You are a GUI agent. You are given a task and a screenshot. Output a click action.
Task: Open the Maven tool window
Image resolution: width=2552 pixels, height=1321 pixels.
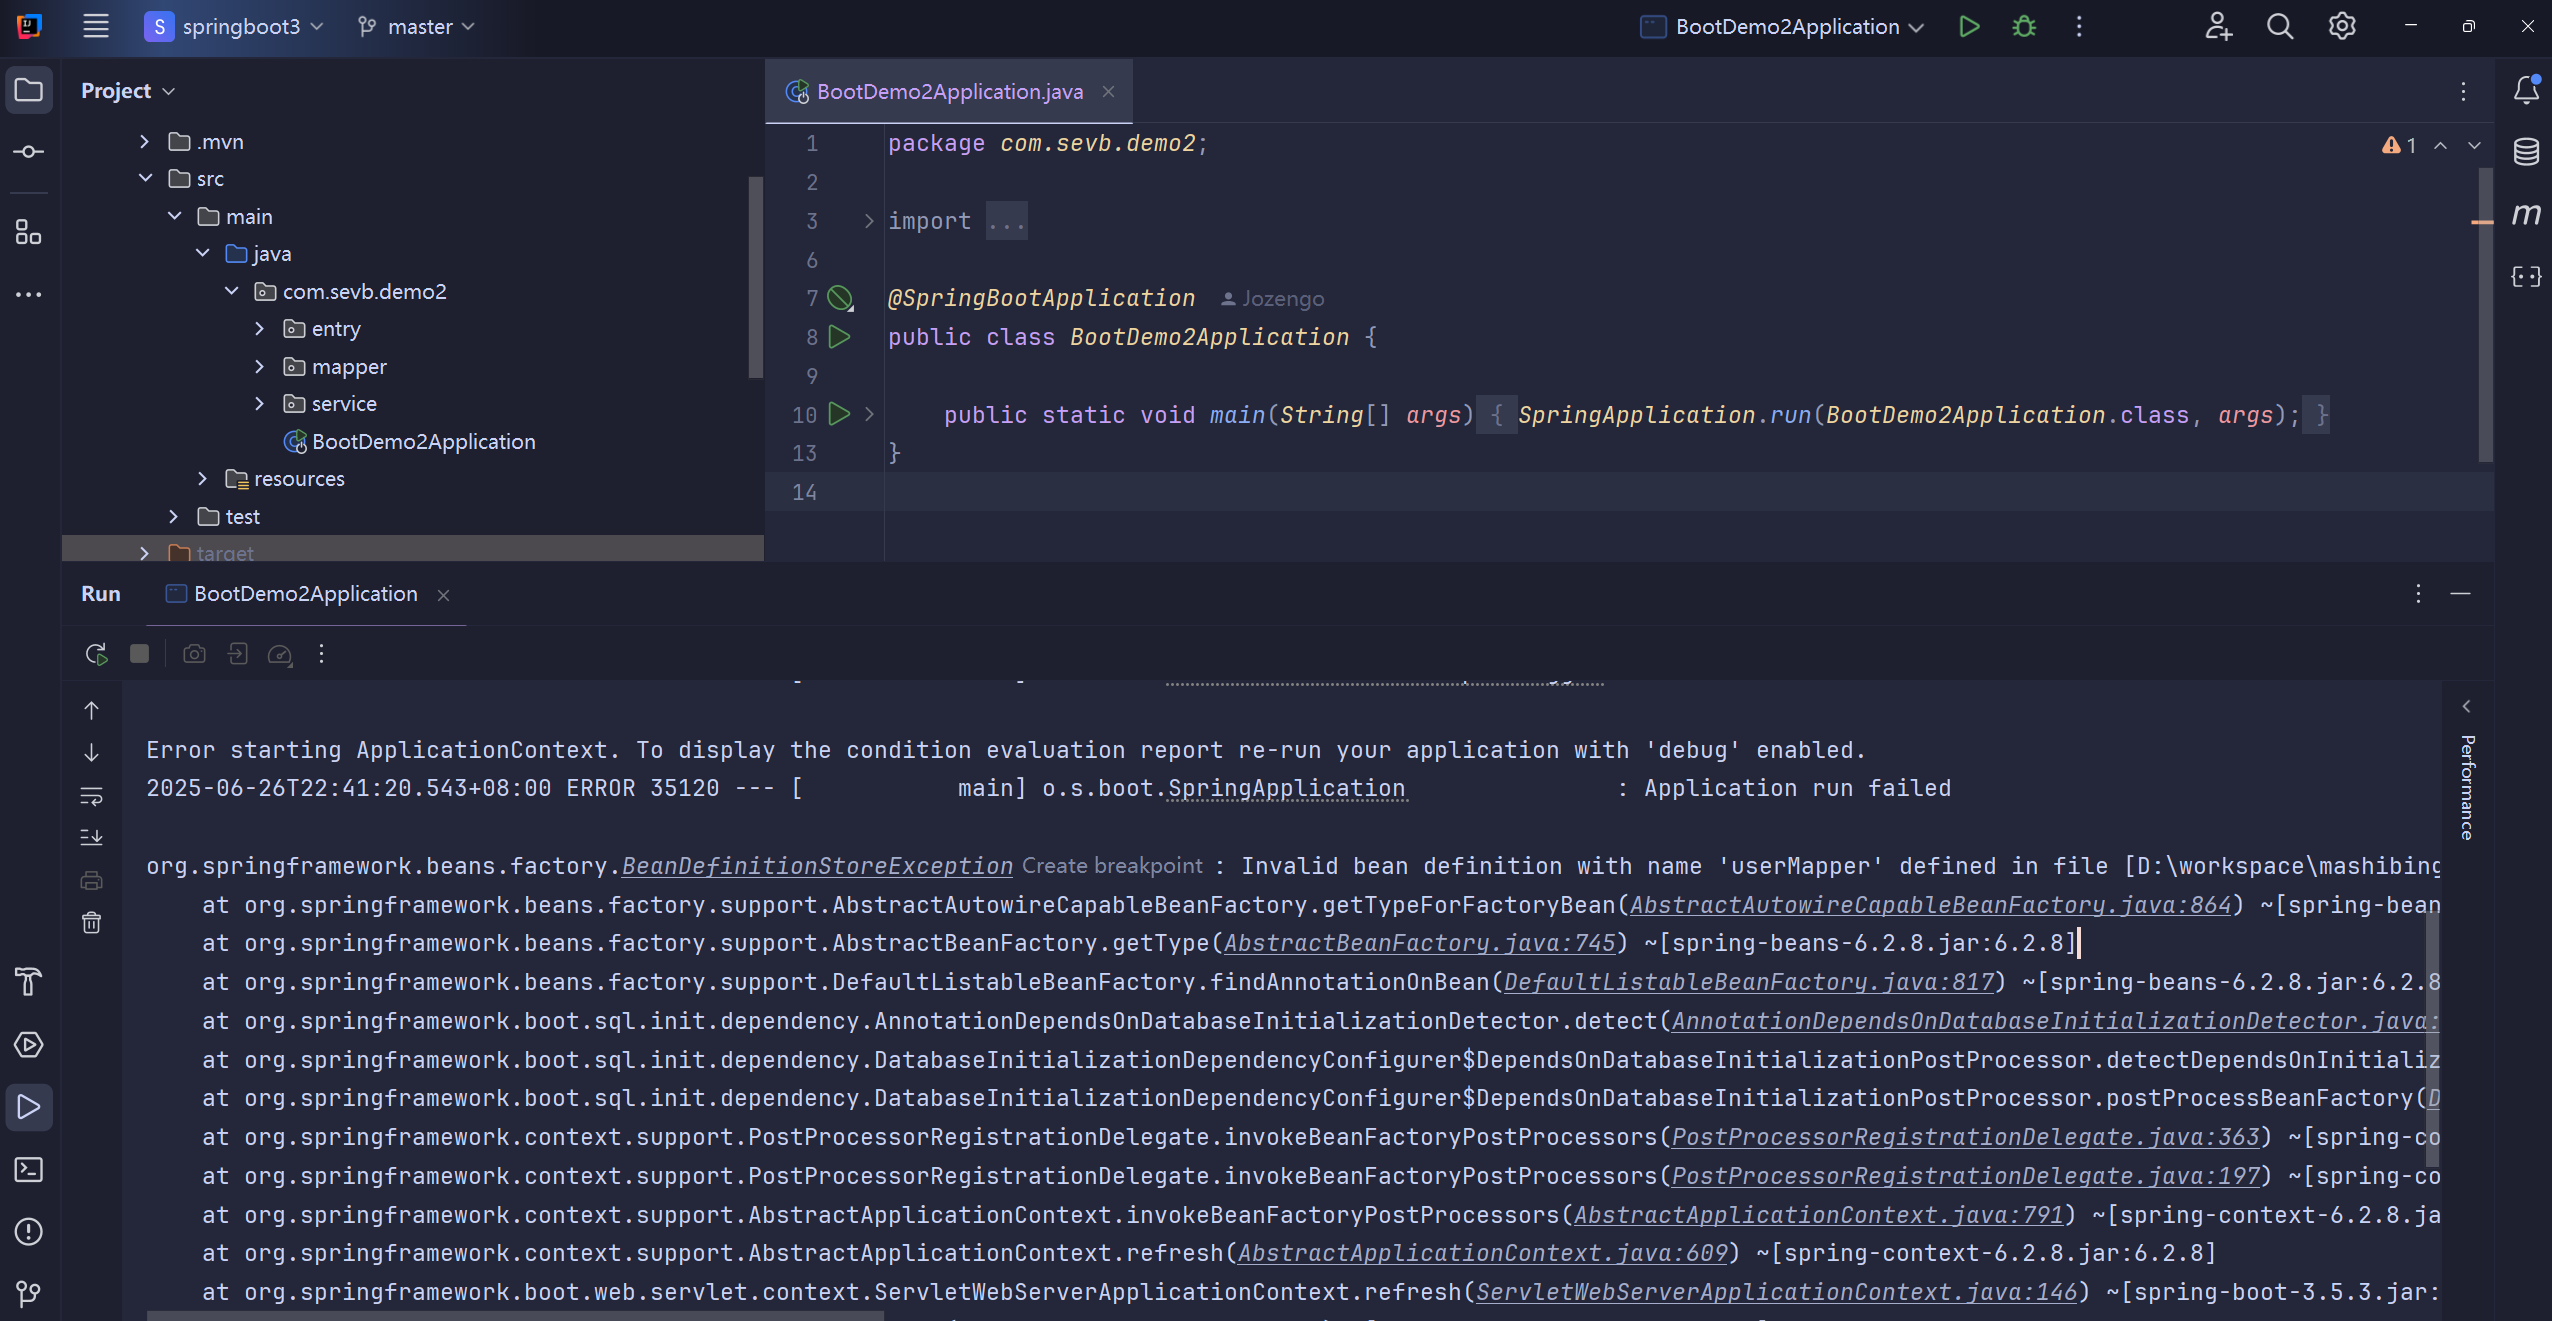click(2527, 214)
